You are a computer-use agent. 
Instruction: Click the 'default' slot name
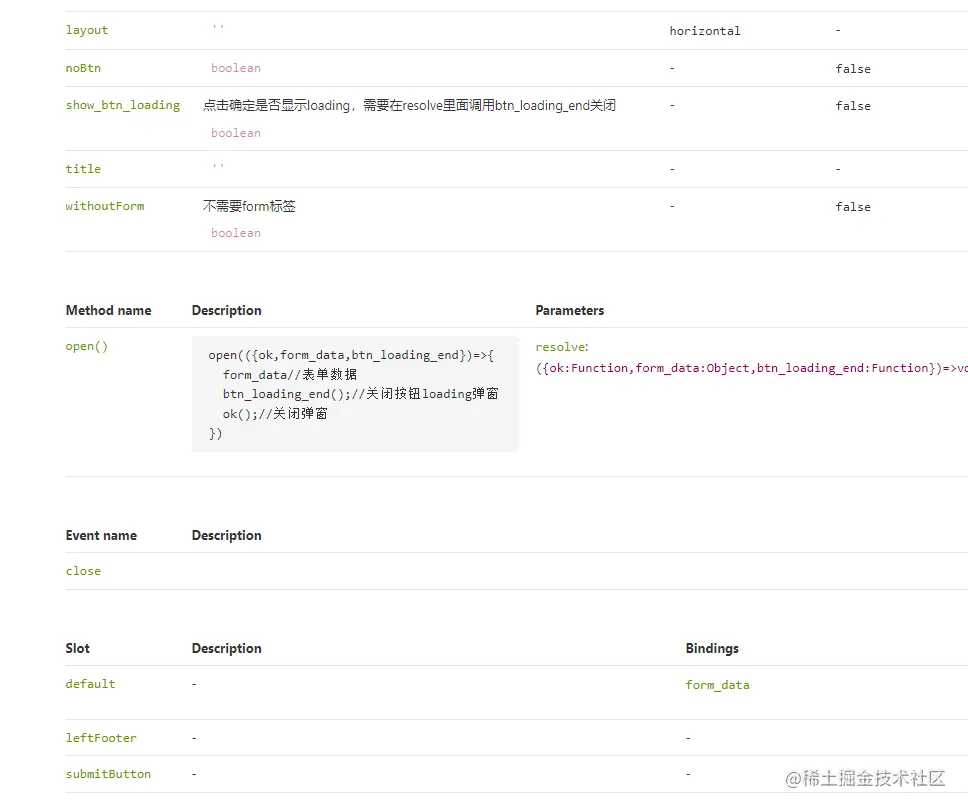click(90, 684)
